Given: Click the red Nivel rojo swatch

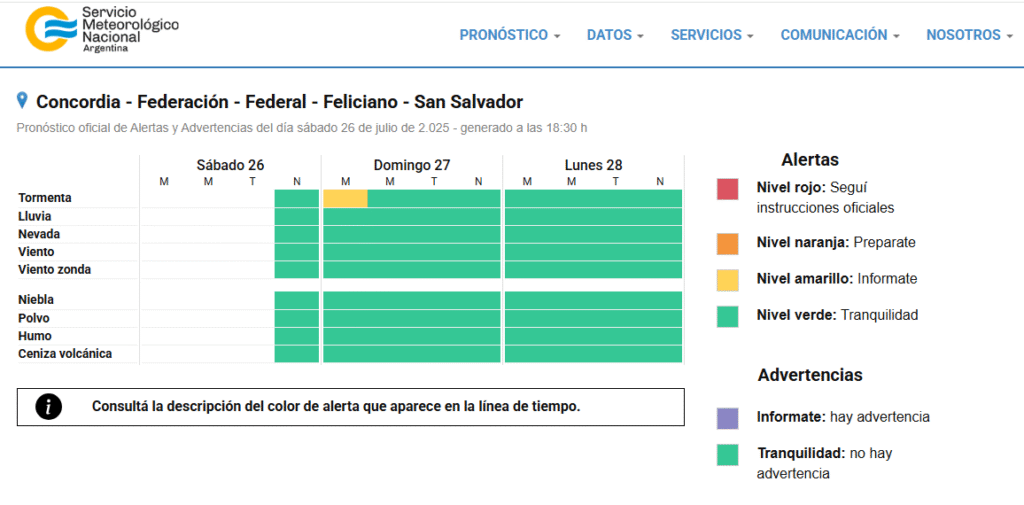Looking at the screenshot, I should [727, 190].
